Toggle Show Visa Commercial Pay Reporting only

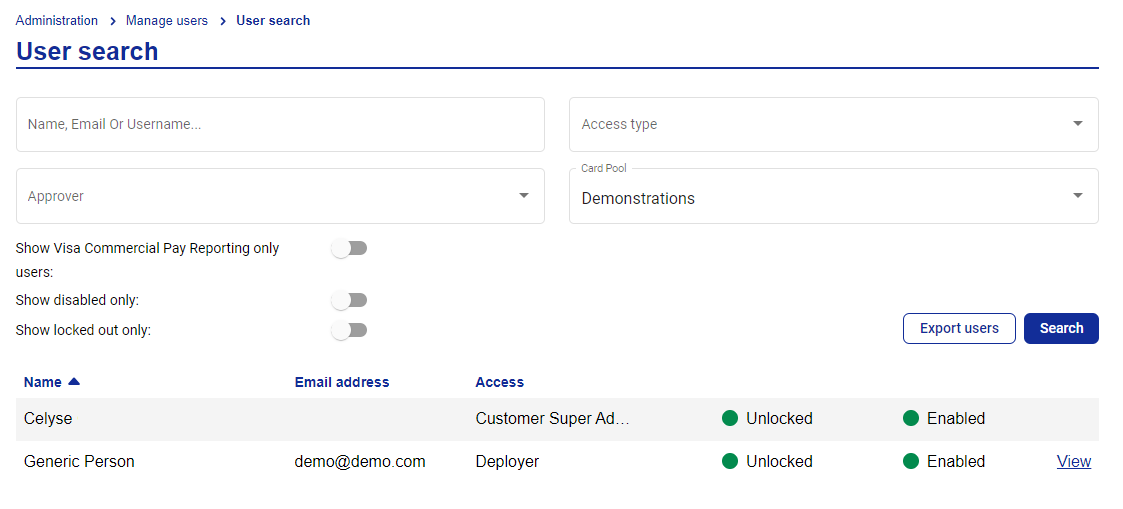(350, 248)
